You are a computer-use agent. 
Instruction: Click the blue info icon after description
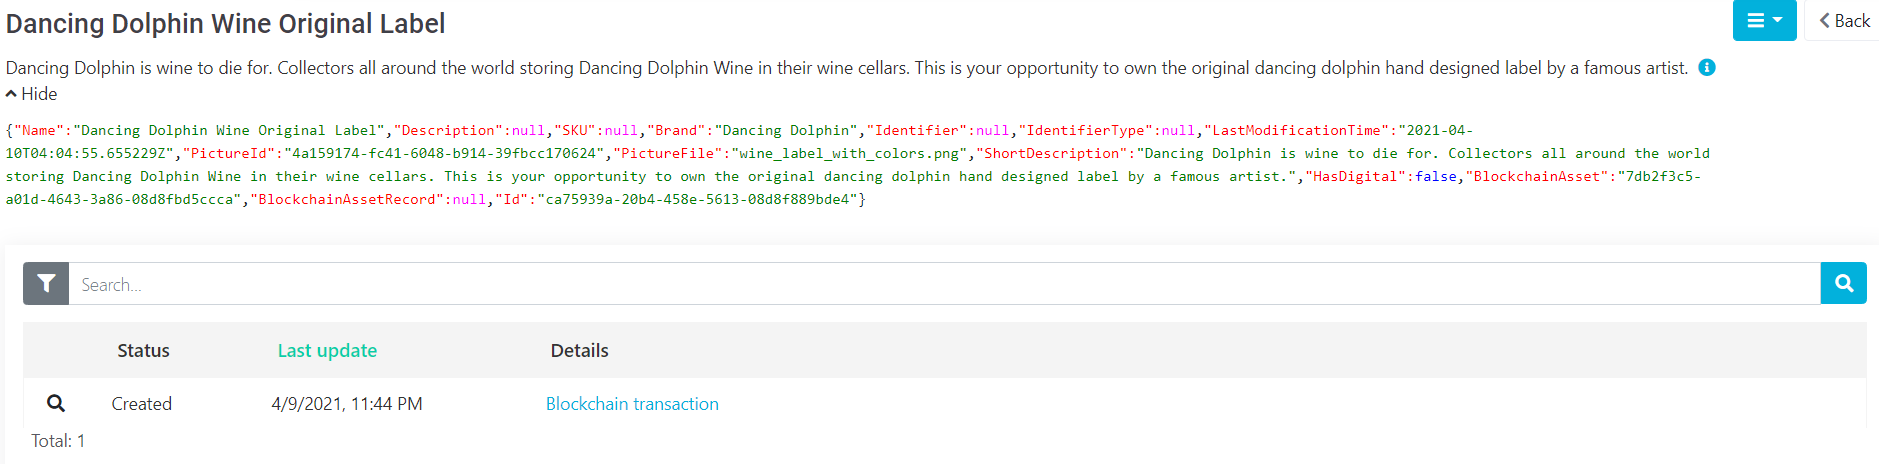[1707, 67]
